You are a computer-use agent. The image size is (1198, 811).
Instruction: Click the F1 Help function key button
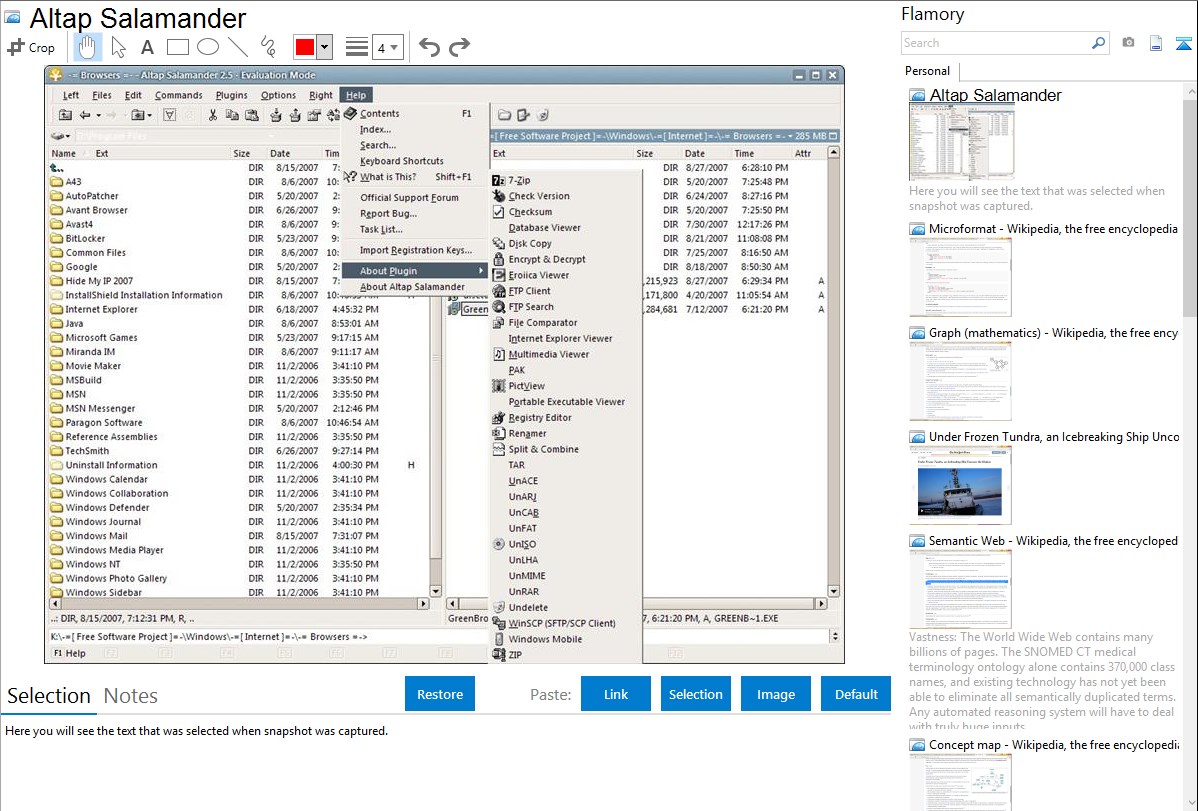(70, 654)
